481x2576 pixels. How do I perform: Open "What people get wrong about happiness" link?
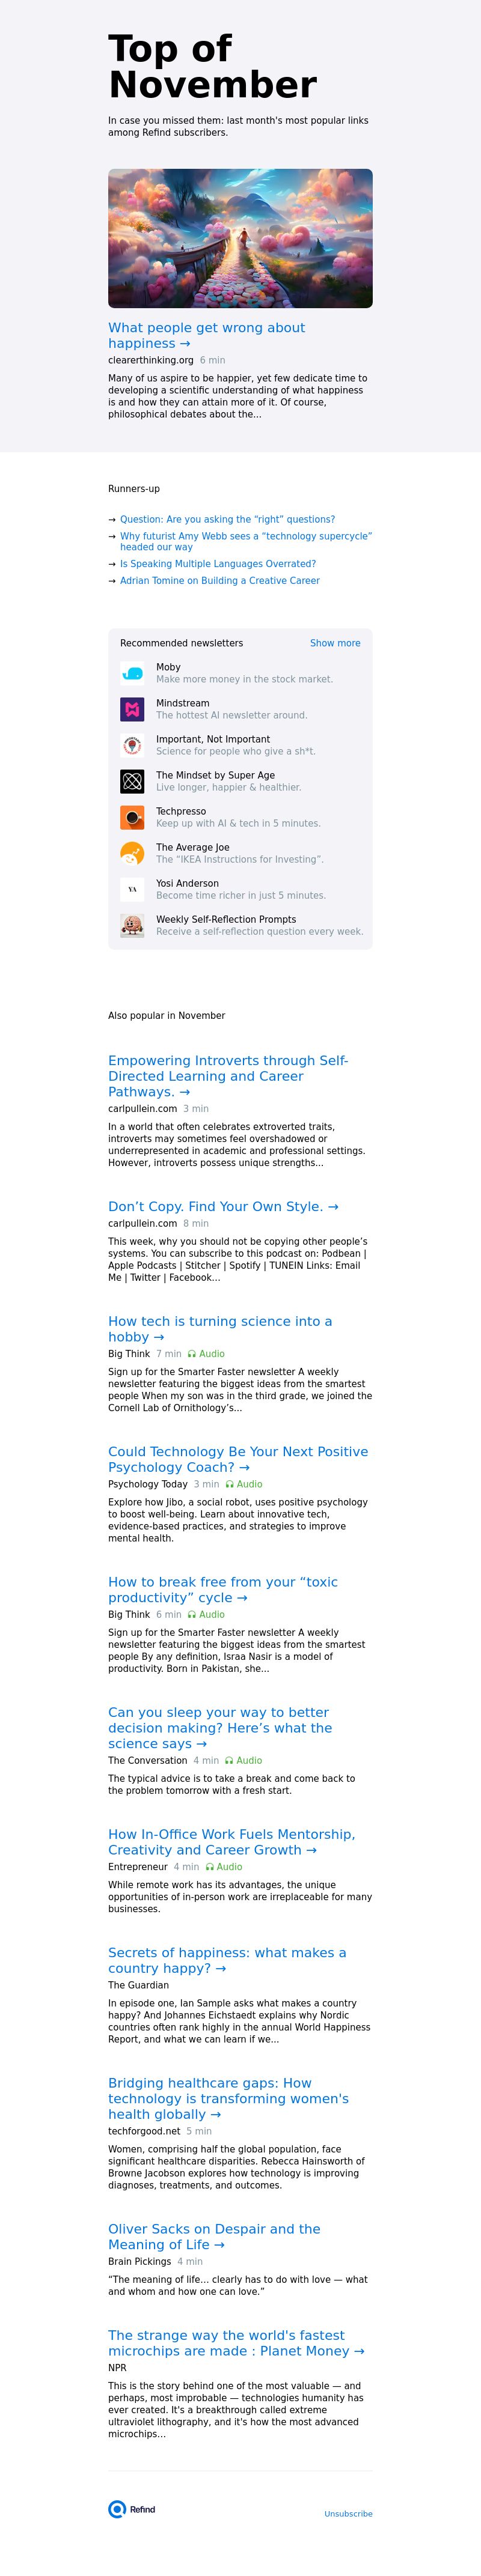(x=206, y=335)
